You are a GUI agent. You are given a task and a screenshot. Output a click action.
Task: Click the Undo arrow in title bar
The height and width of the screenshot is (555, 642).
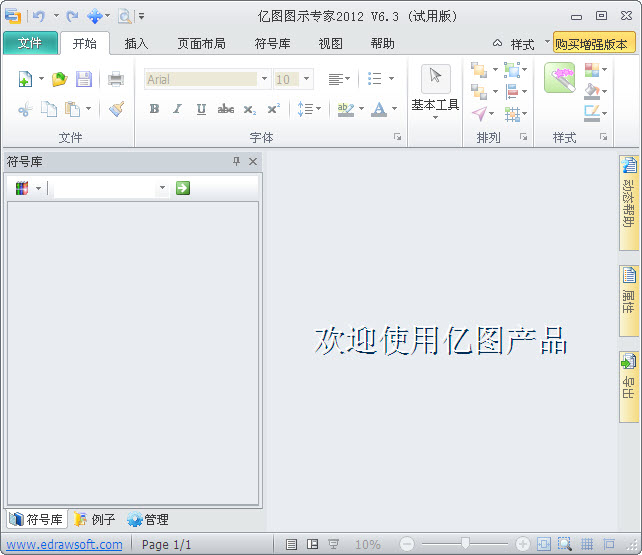[x=39, y=16]
